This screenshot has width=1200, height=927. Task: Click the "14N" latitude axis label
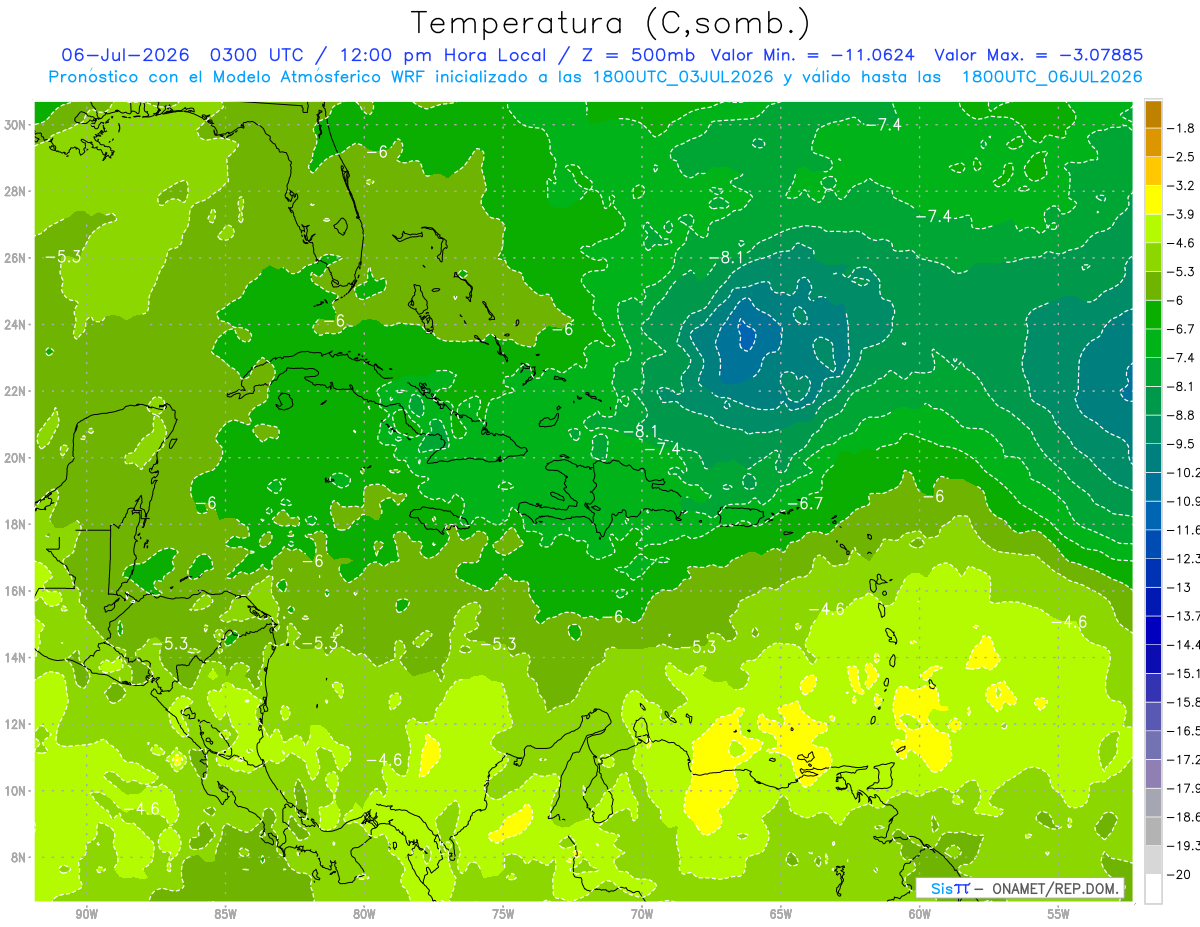(x=15, y=658)
